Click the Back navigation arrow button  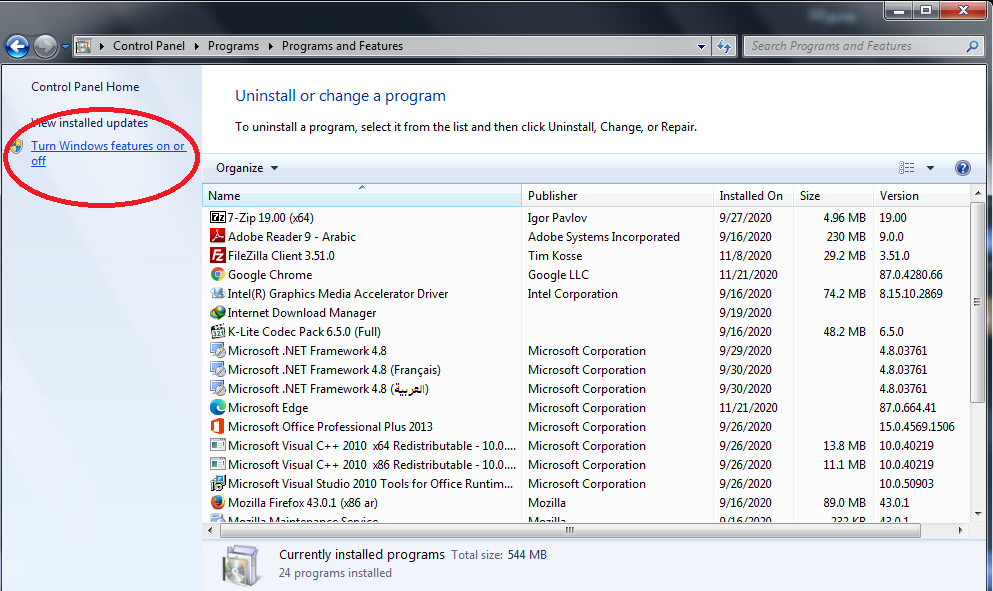[17, 46]
